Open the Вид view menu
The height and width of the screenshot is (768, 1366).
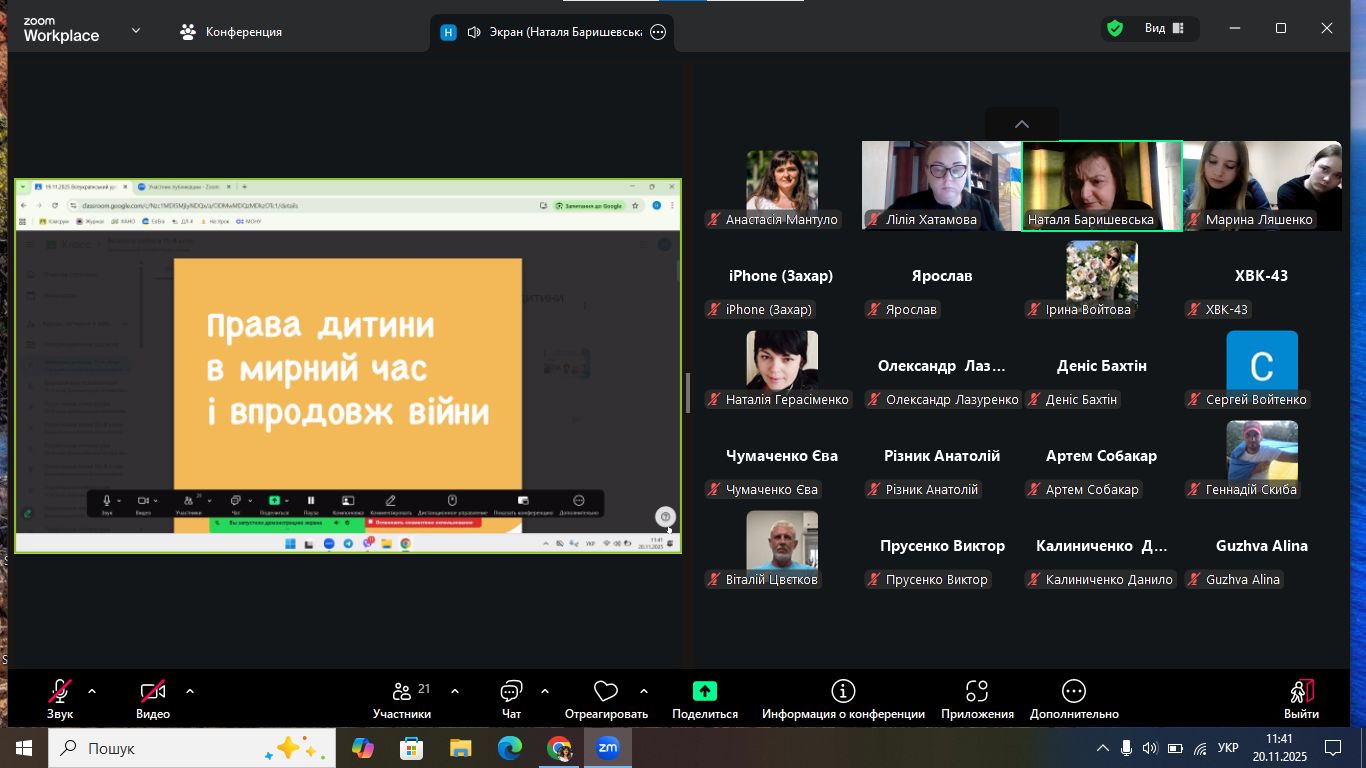point(1164,29)
